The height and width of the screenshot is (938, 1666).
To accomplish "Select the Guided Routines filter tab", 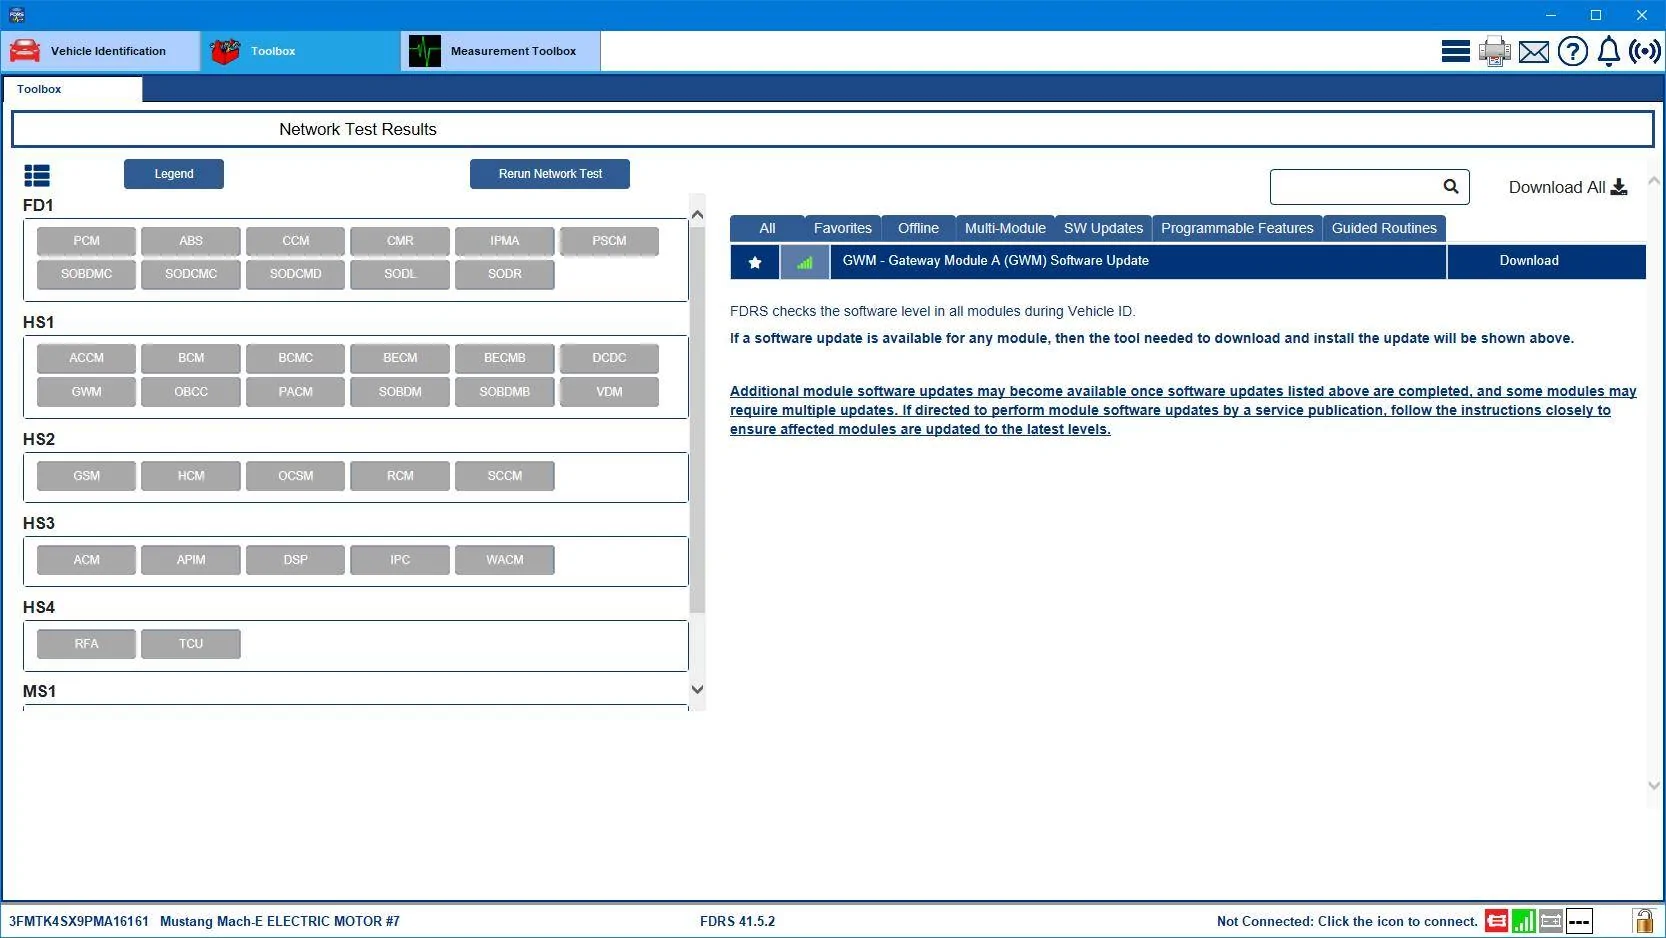I will 1384,228.
